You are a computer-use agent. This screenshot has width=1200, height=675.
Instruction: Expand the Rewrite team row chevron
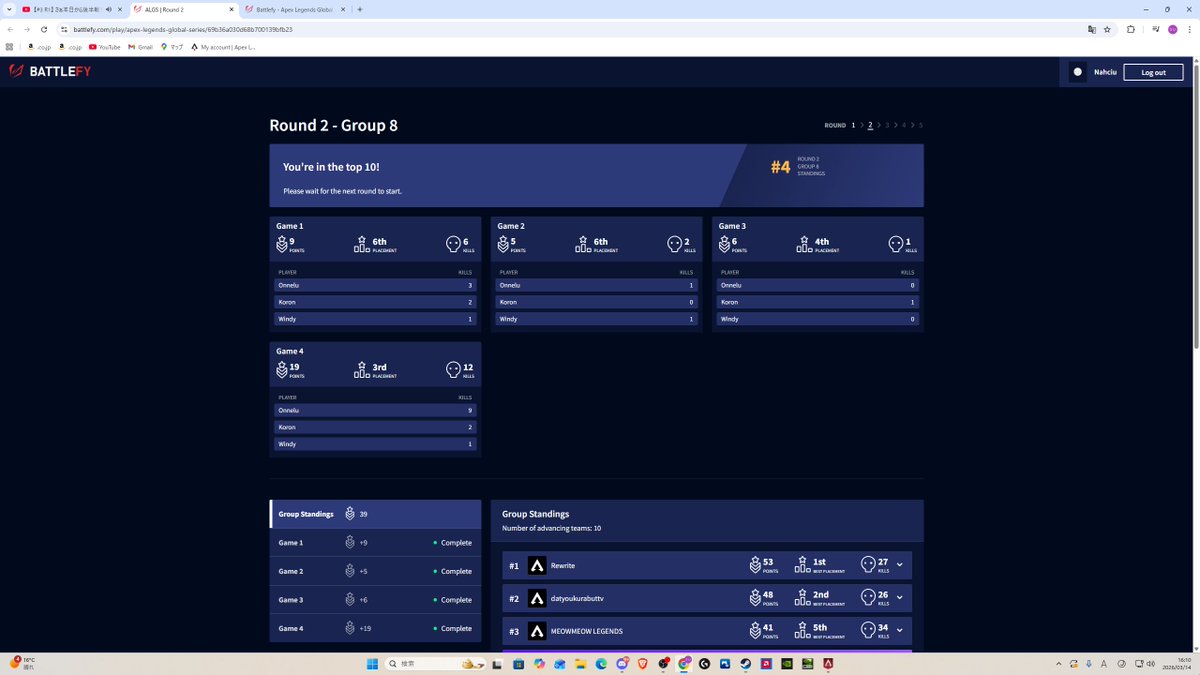(x=900, y=565)
